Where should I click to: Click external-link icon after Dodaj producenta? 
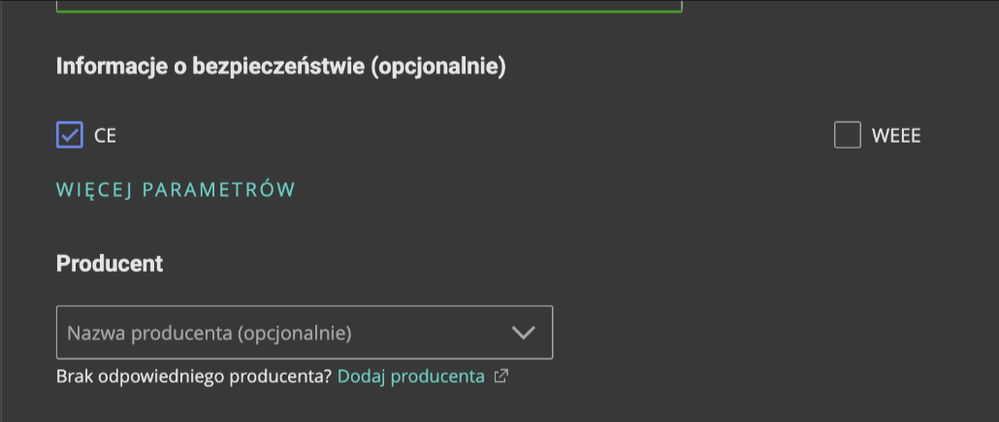point(501,377)
